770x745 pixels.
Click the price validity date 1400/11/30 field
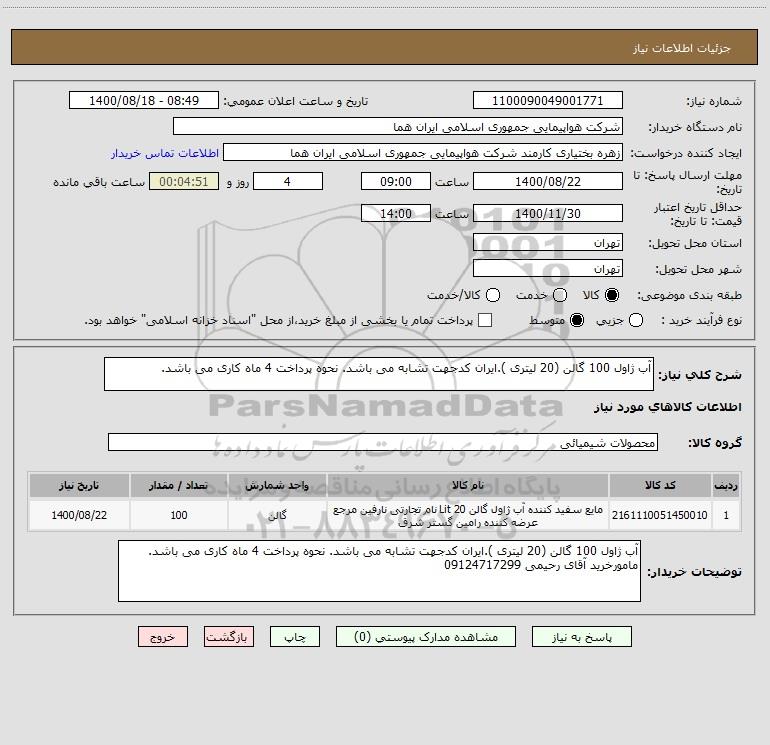(x=548, y=213)
